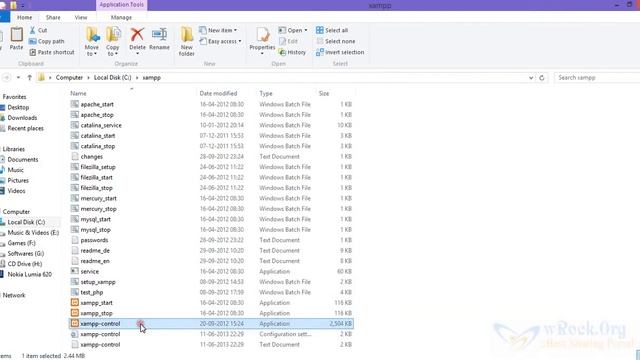This screenshot has height=360, width=640.
Task: Select Local Disk (C:) in navigation pane
Action: [x=26, y=222]
